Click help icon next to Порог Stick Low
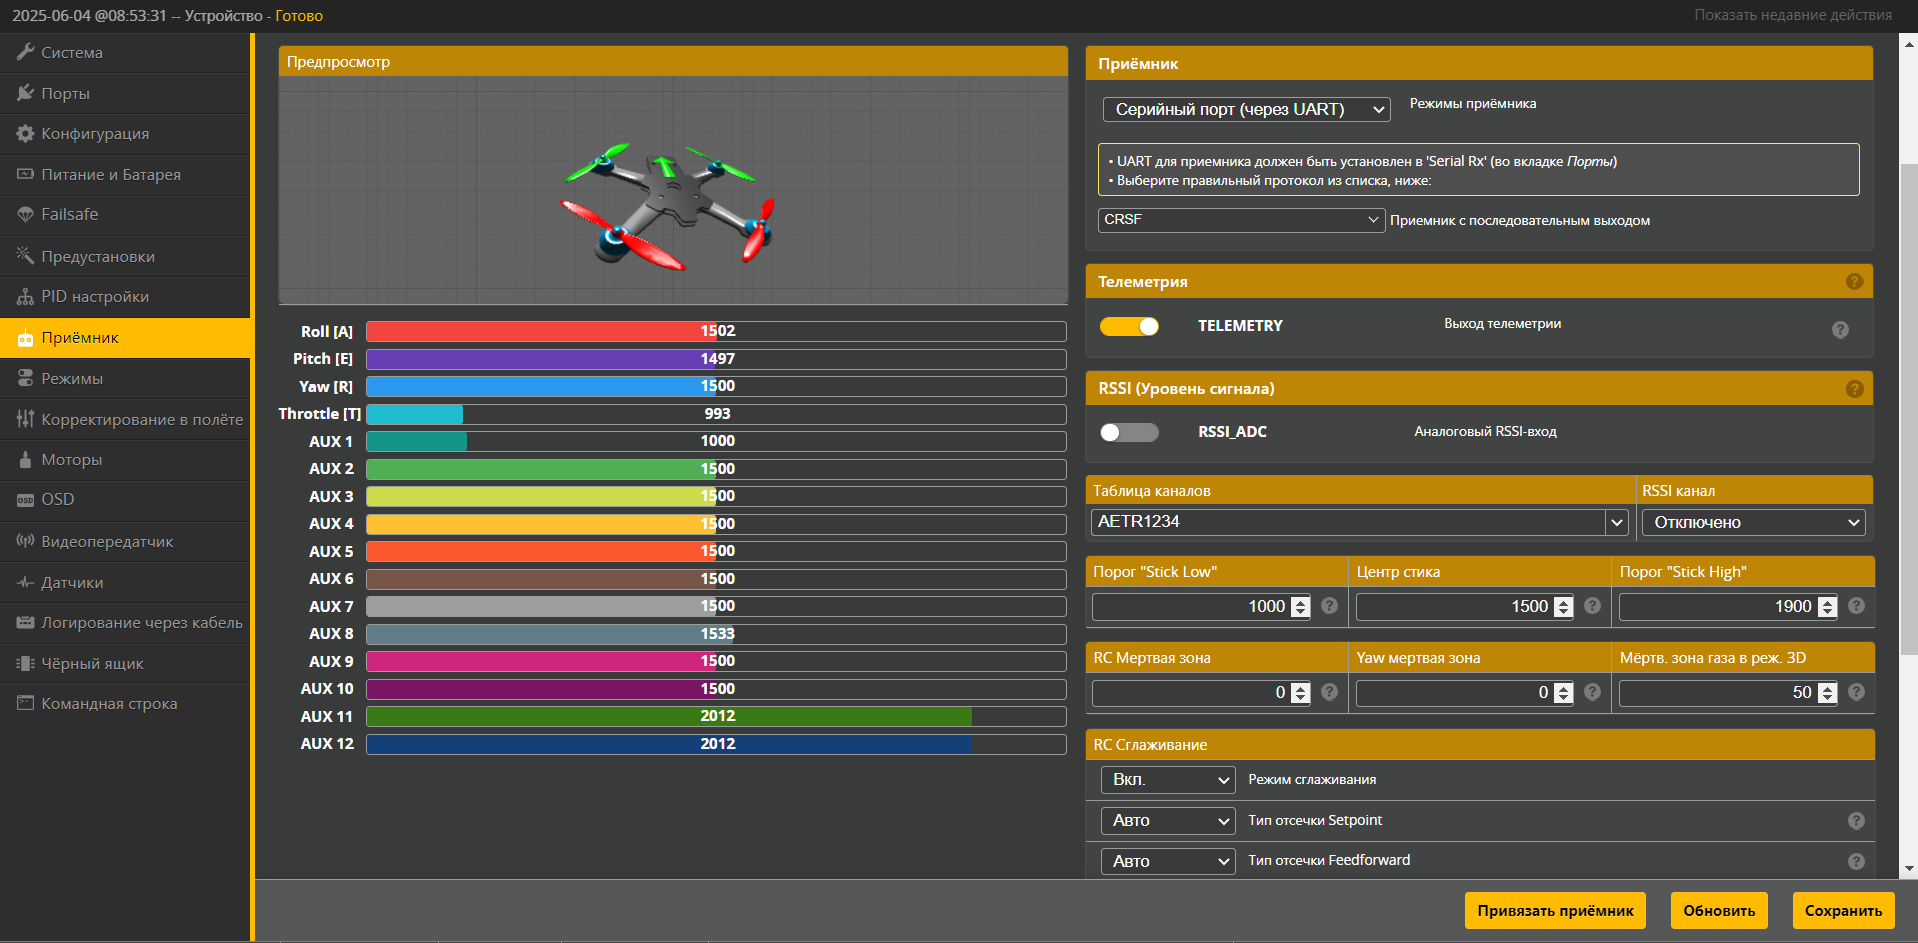This screenshot has width=1918, height=943. (1329, 606)
